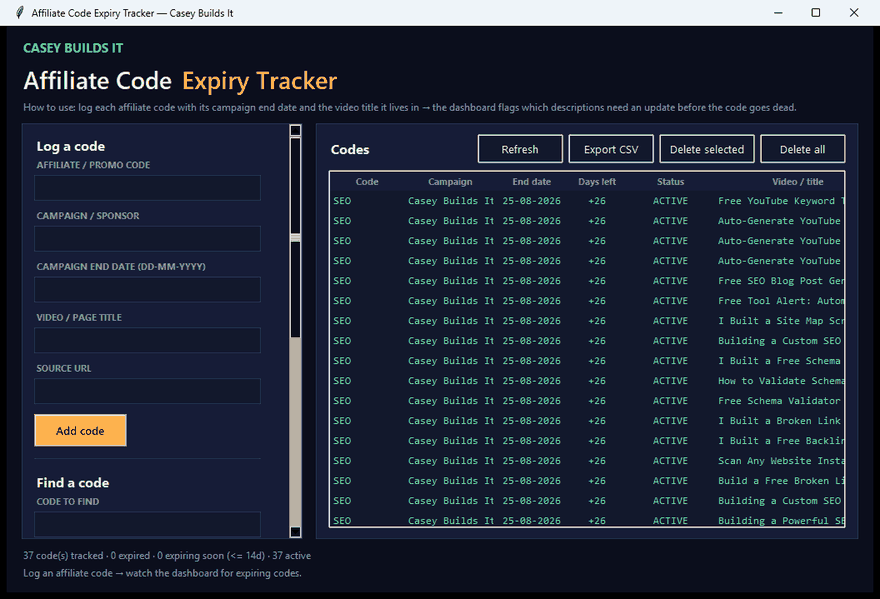This screenshot has height=599, width=880.
Task: Select the row 'I Built a Free Backlin'
Action: (587, 441)
